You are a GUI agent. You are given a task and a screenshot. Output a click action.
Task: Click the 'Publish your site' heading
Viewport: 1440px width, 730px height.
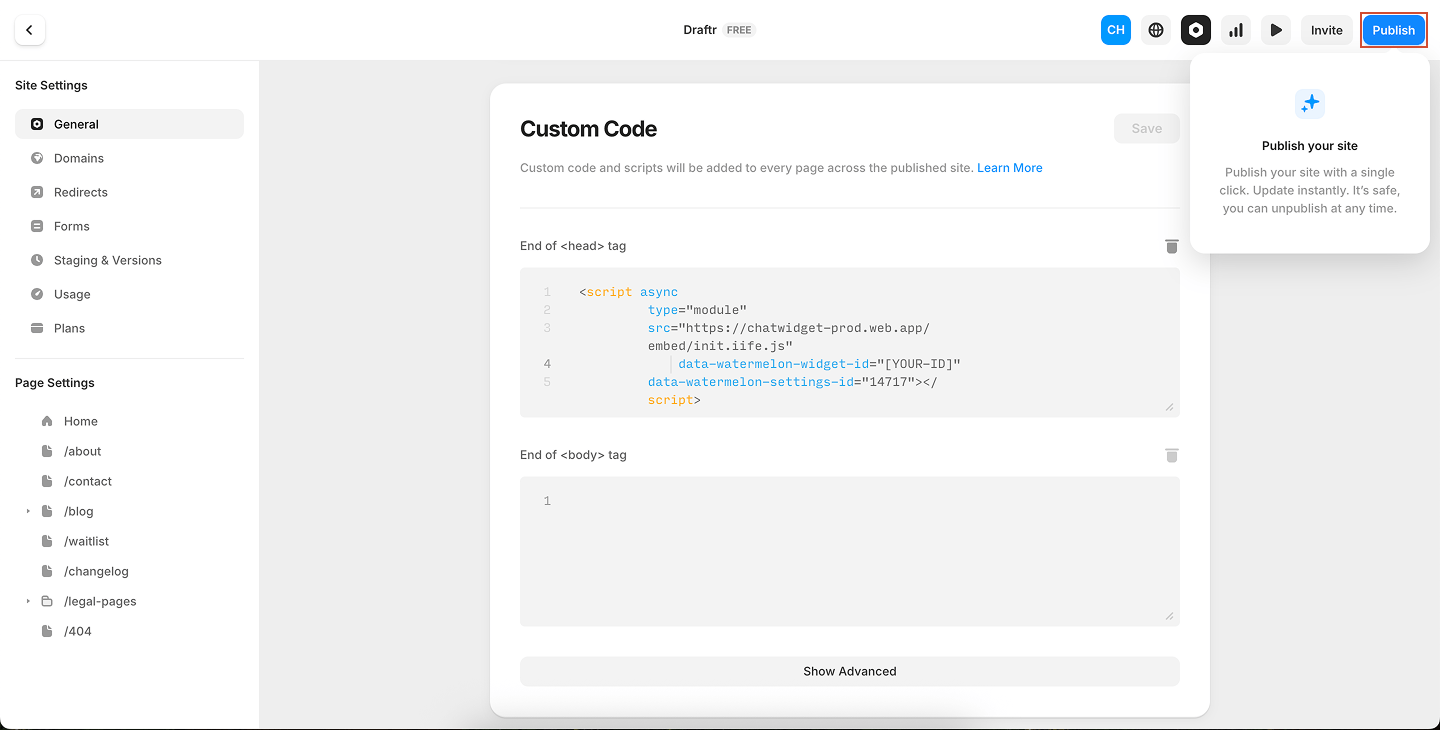point(1310,146)
